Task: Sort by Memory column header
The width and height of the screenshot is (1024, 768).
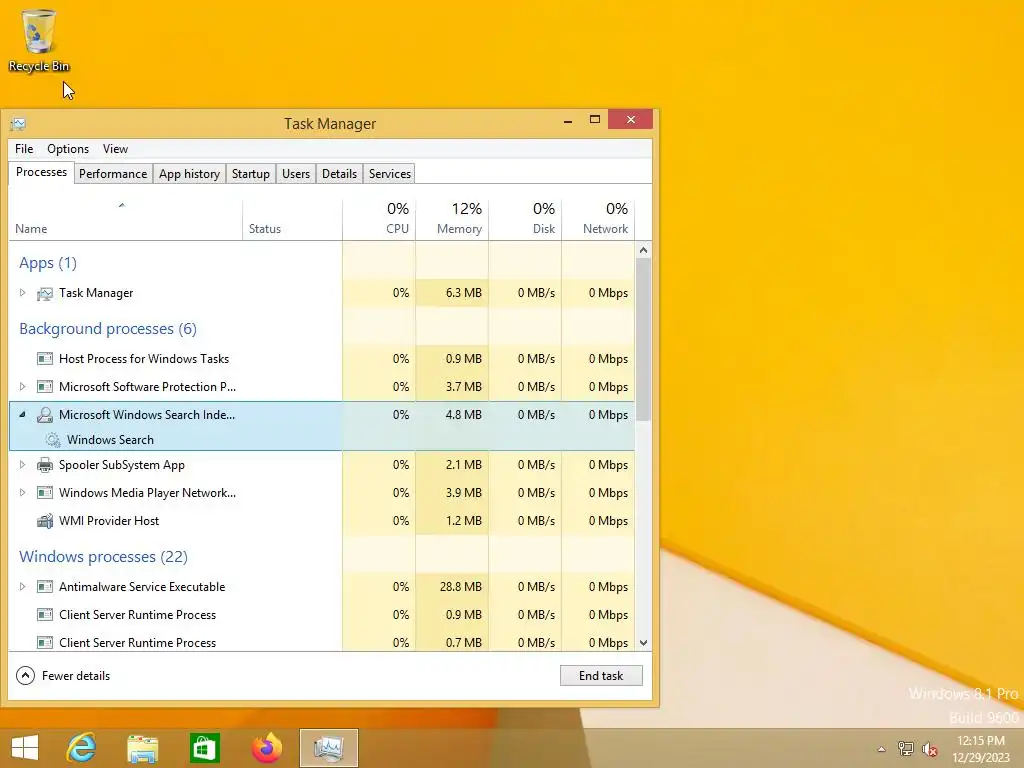Action: click(x=452, y=219)
